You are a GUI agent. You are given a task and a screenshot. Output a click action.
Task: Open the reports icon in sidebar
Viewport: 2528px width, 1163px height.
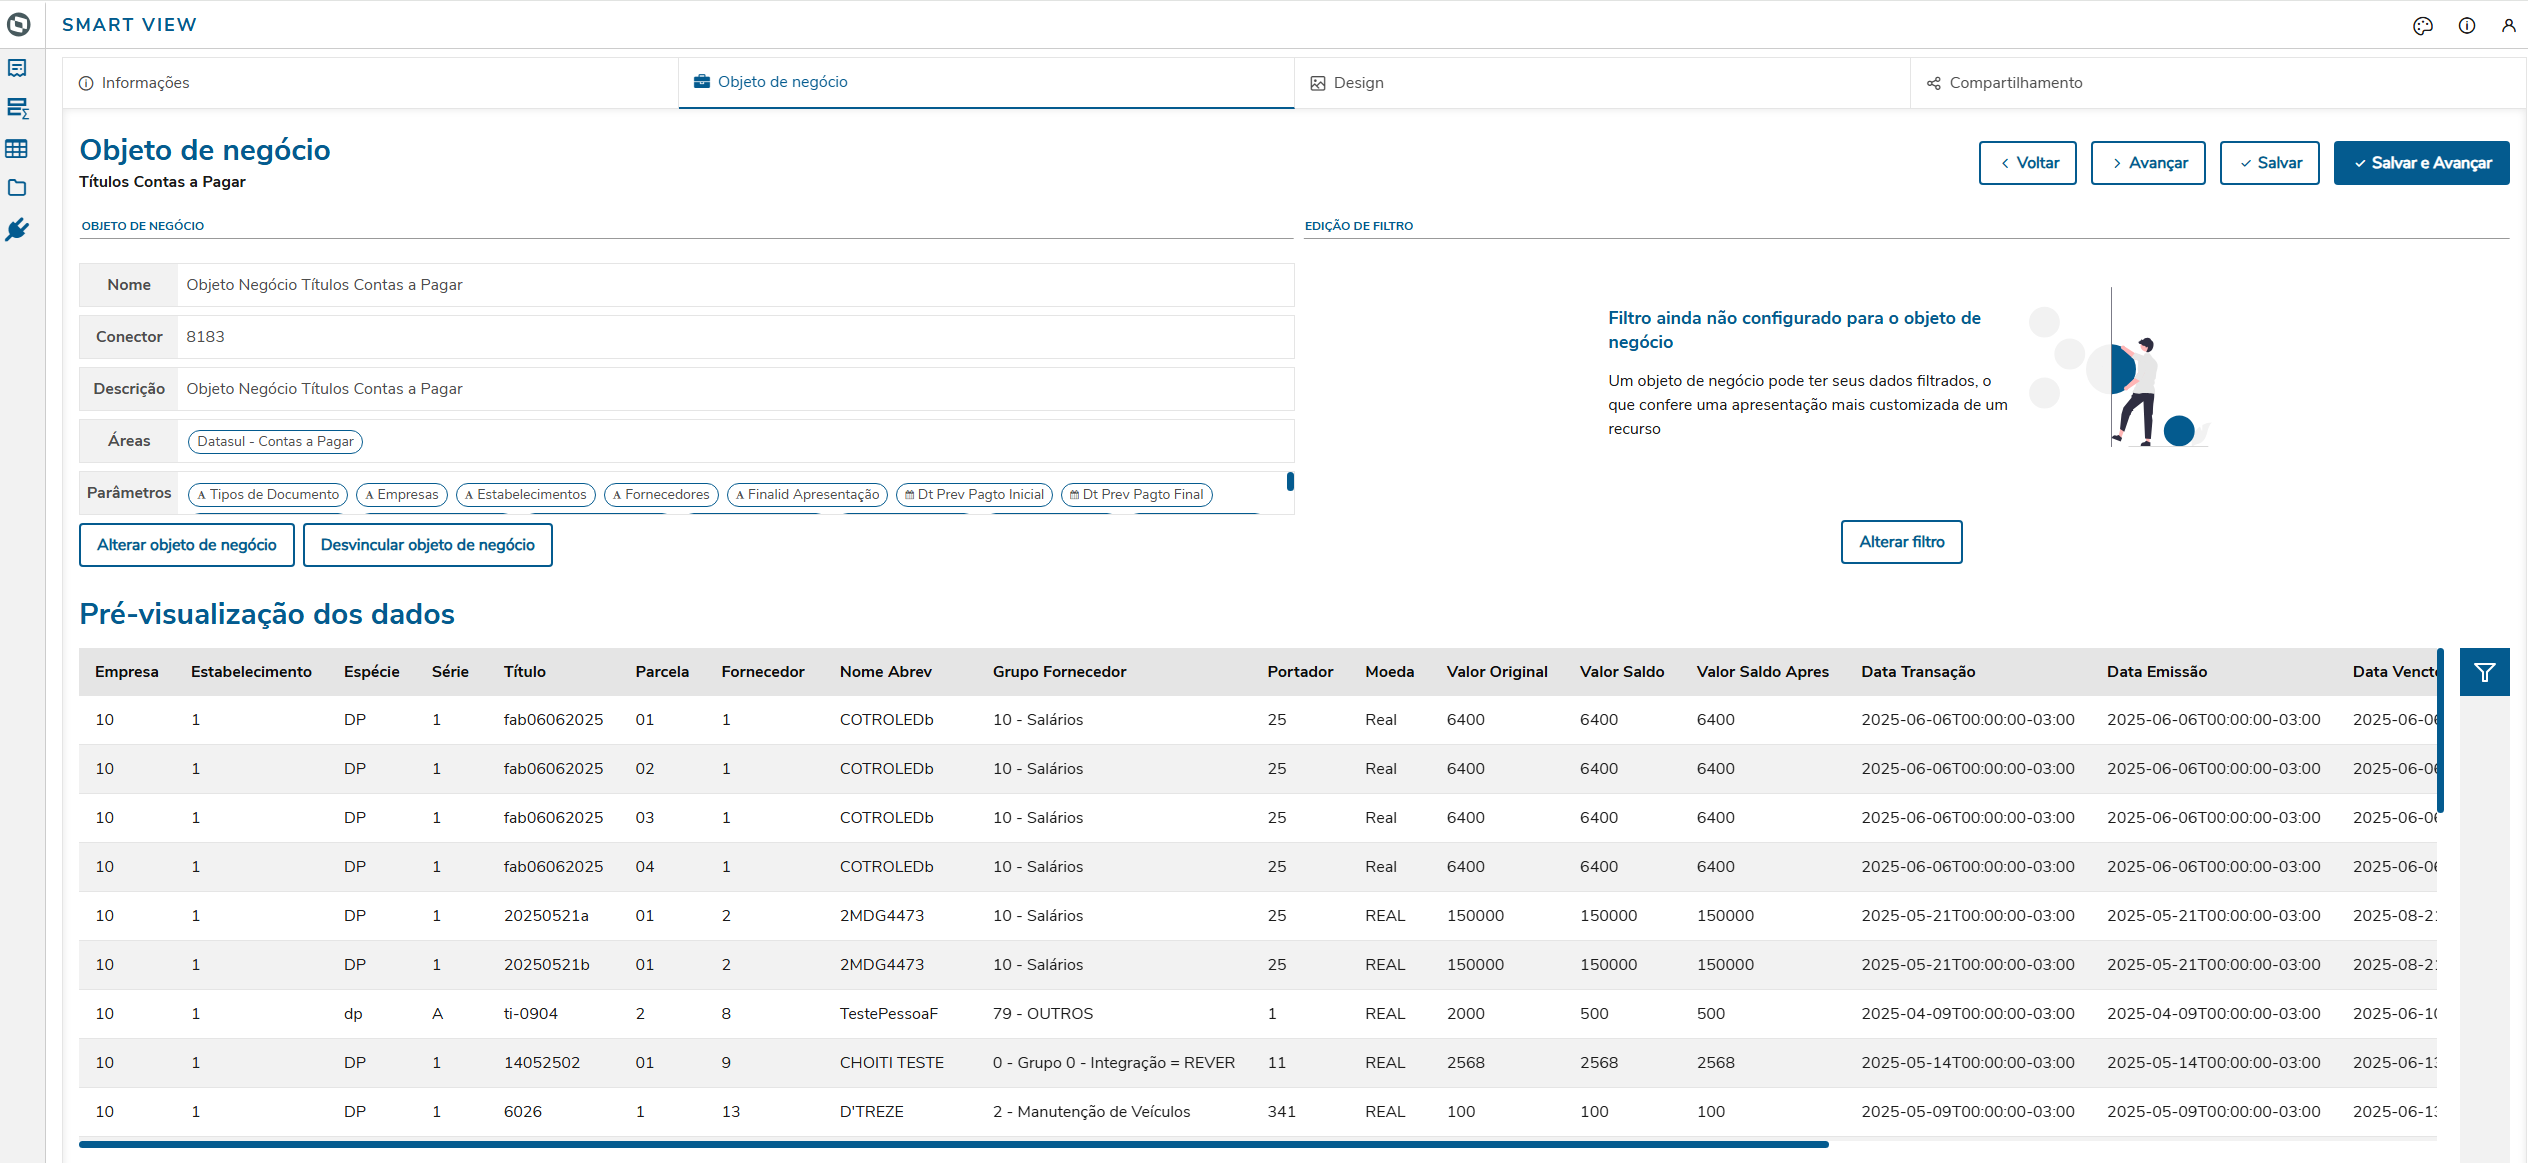17,68
